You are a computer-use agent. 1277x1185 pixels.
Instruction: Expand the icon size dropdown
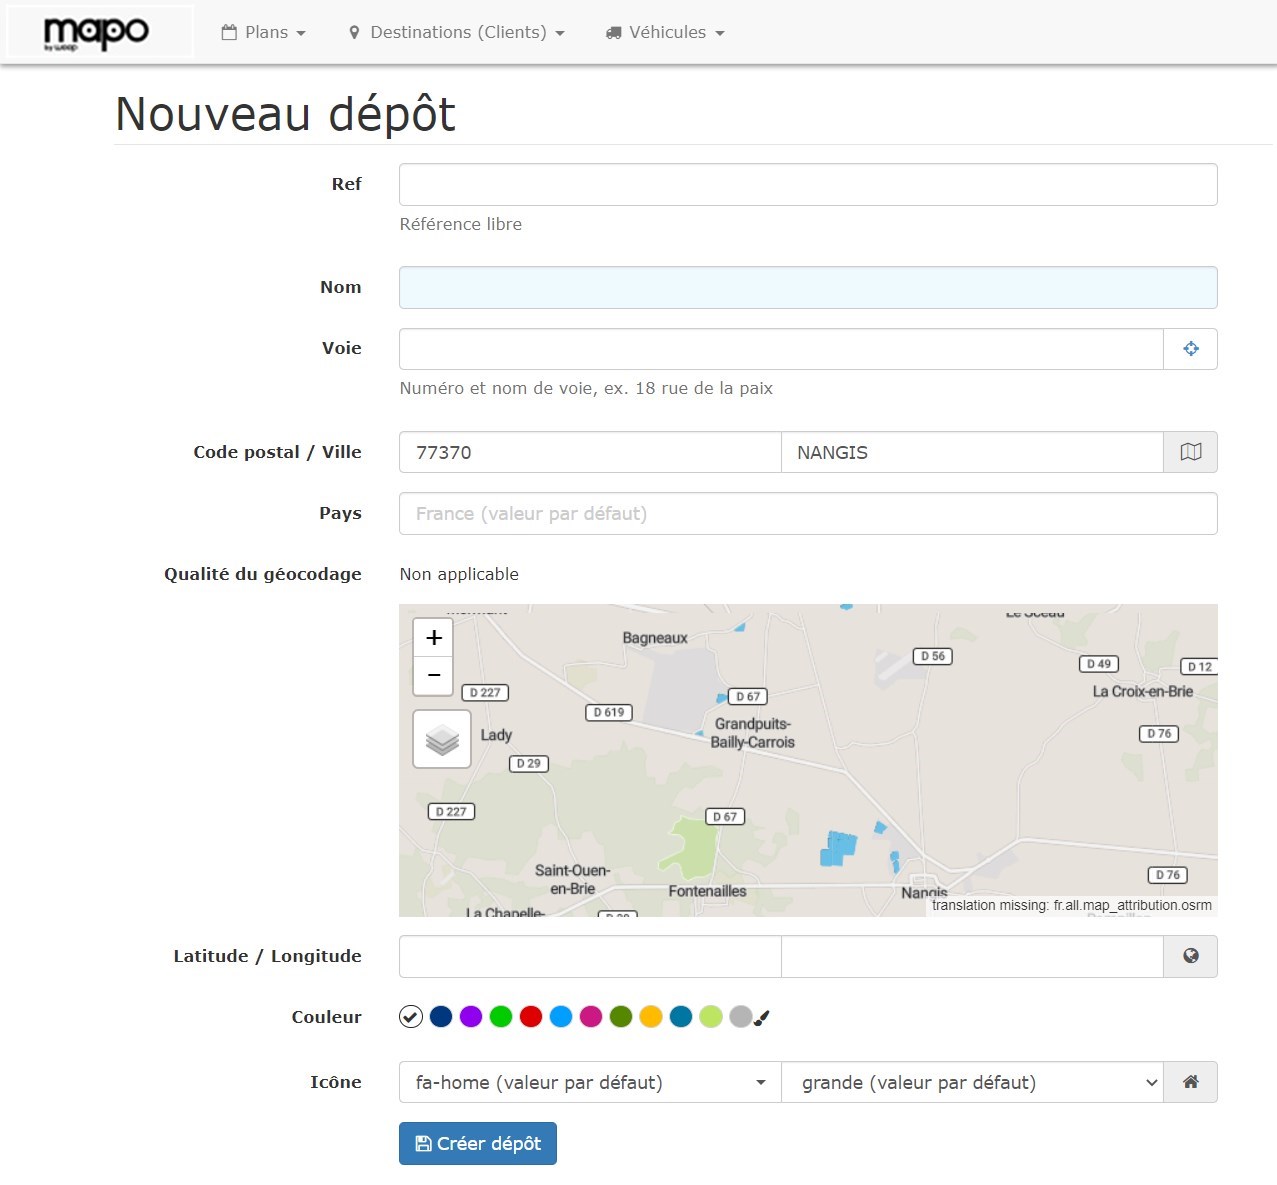pyautogui.click(x=971, y=1082)
